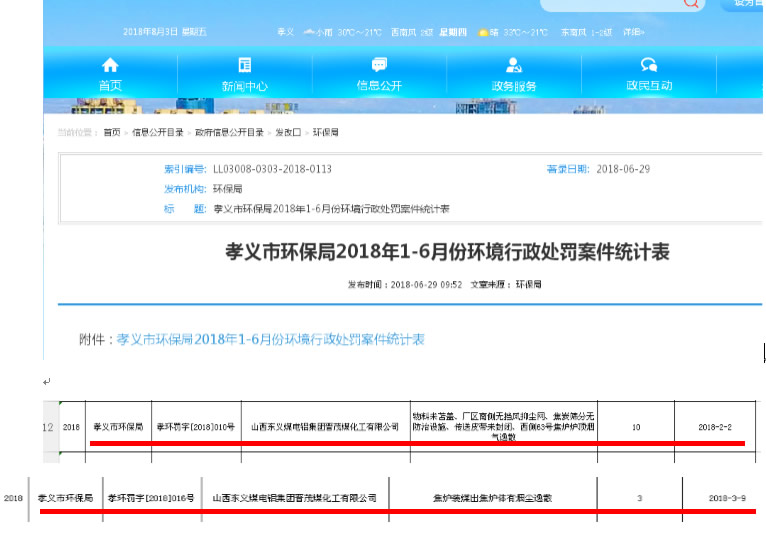Click the person icon above 政务服务
Image resolution: width=766 pixels, height=540 pixels.
click(513, 65)
